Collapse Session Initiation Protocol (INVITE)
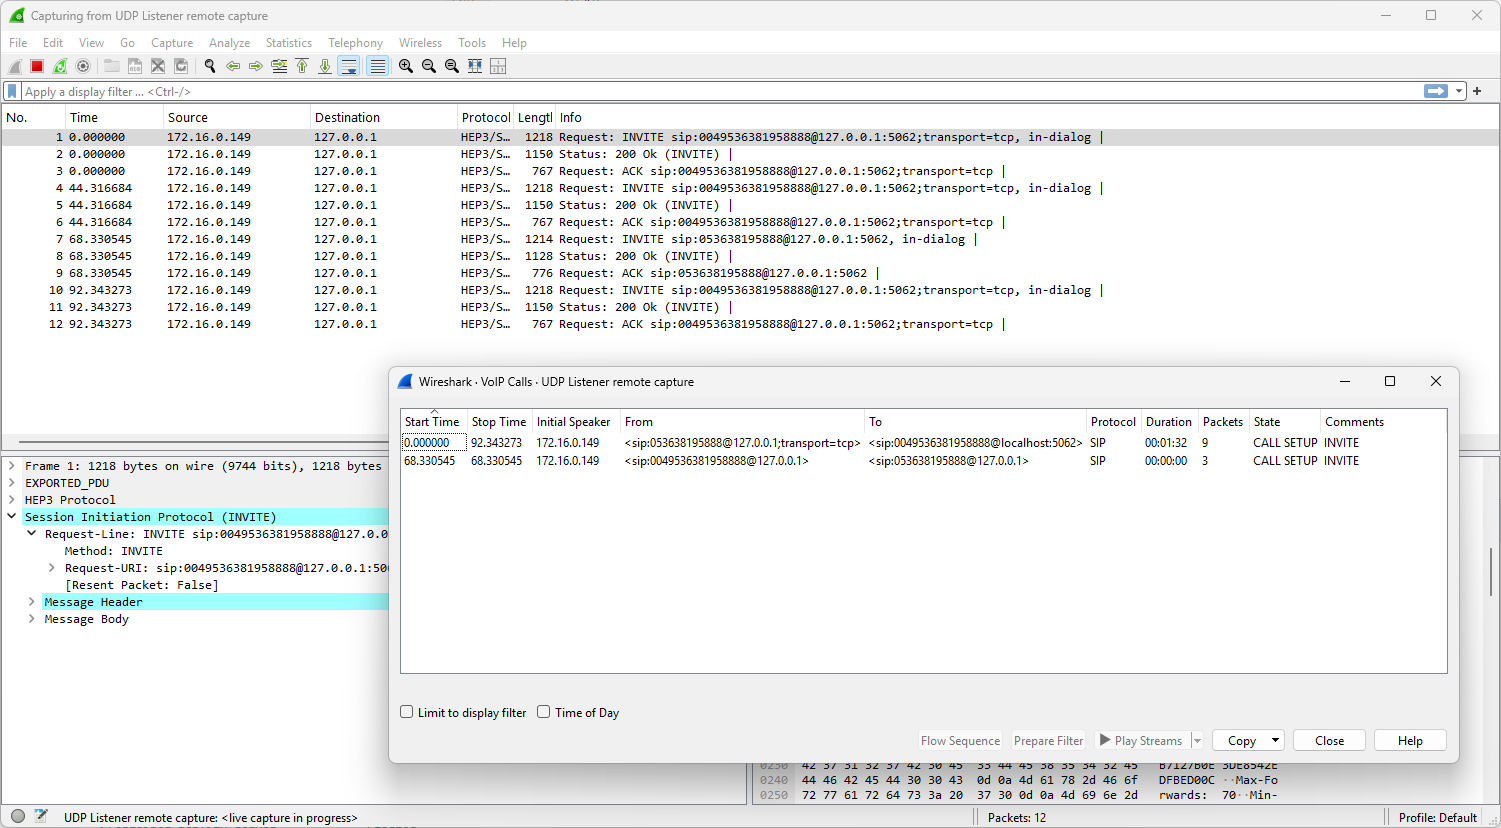Screen dimensions: 1501x828 tap(11, 517)
